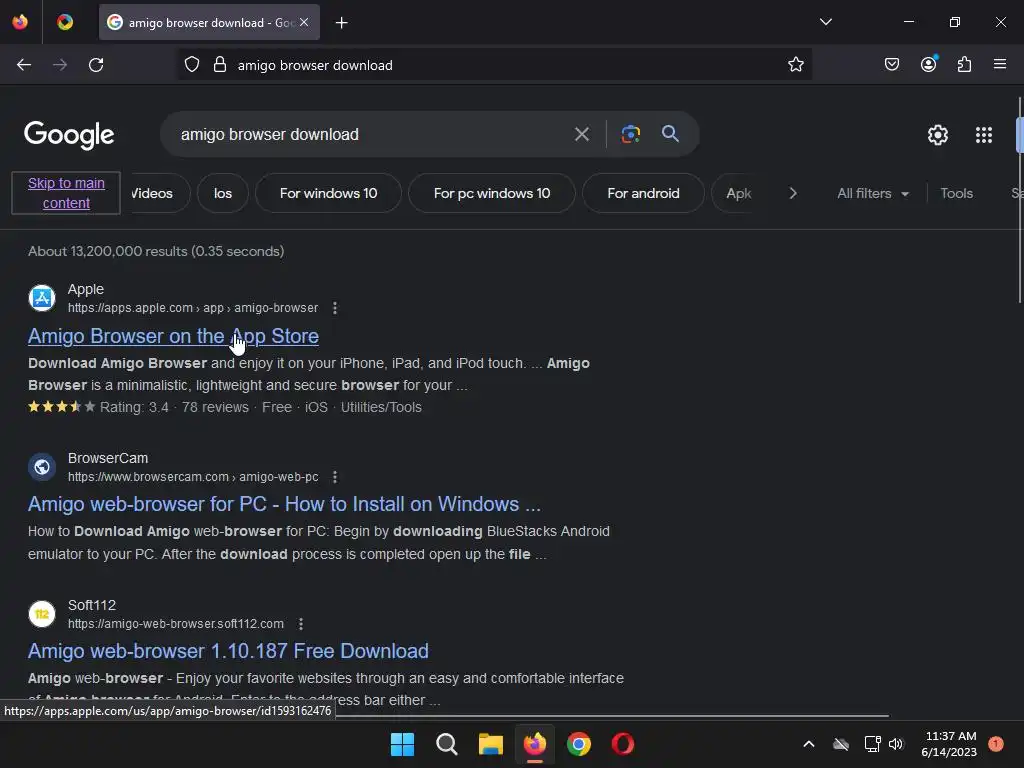This screenshot has height=768, width=1024.
Task: Click the Apple App Store favicon
Action: pyautogui.click(x=42, y=298)
